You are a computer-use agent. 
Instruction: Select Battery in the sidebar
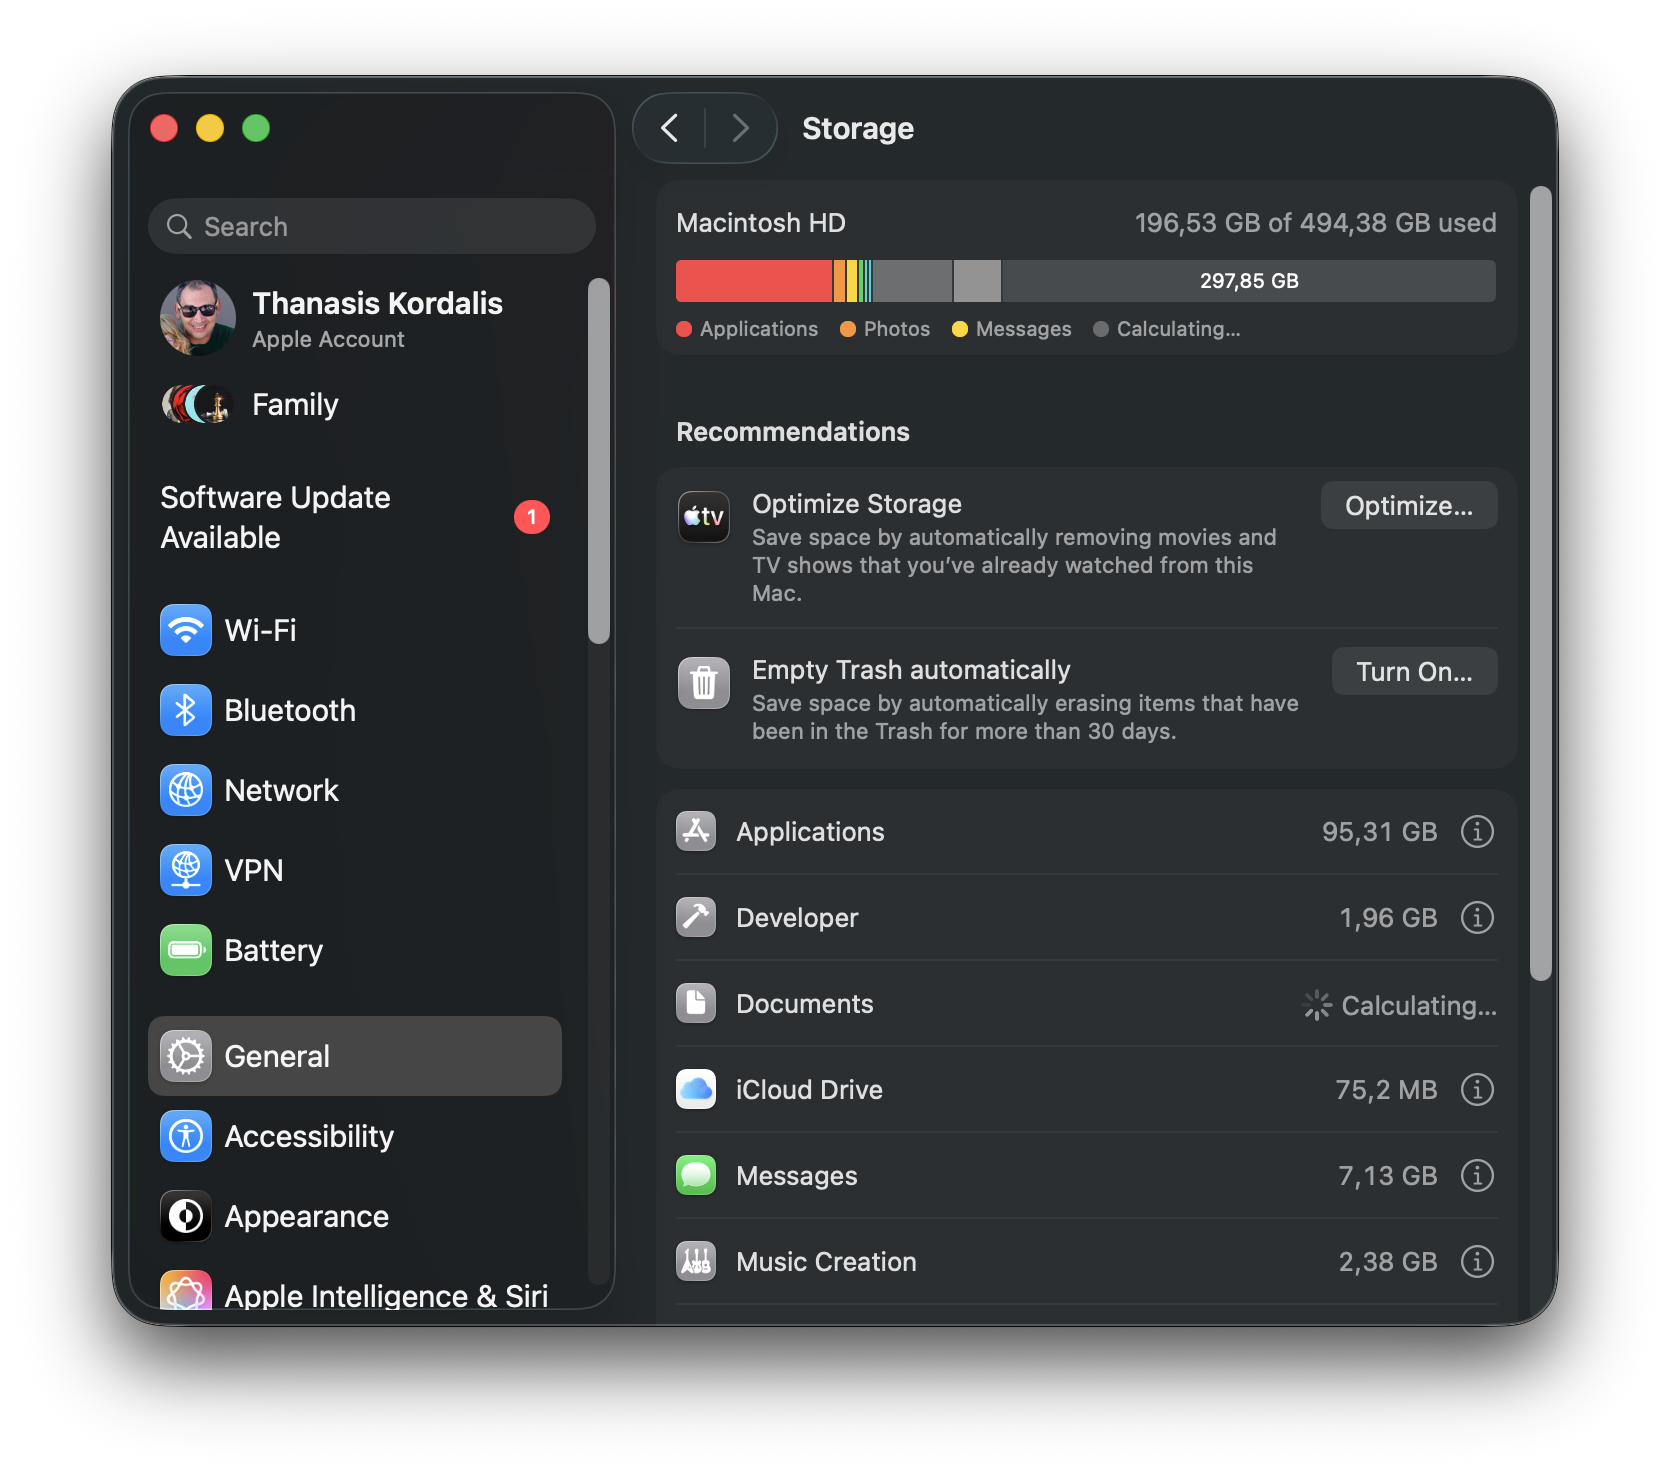coord(355,950)
